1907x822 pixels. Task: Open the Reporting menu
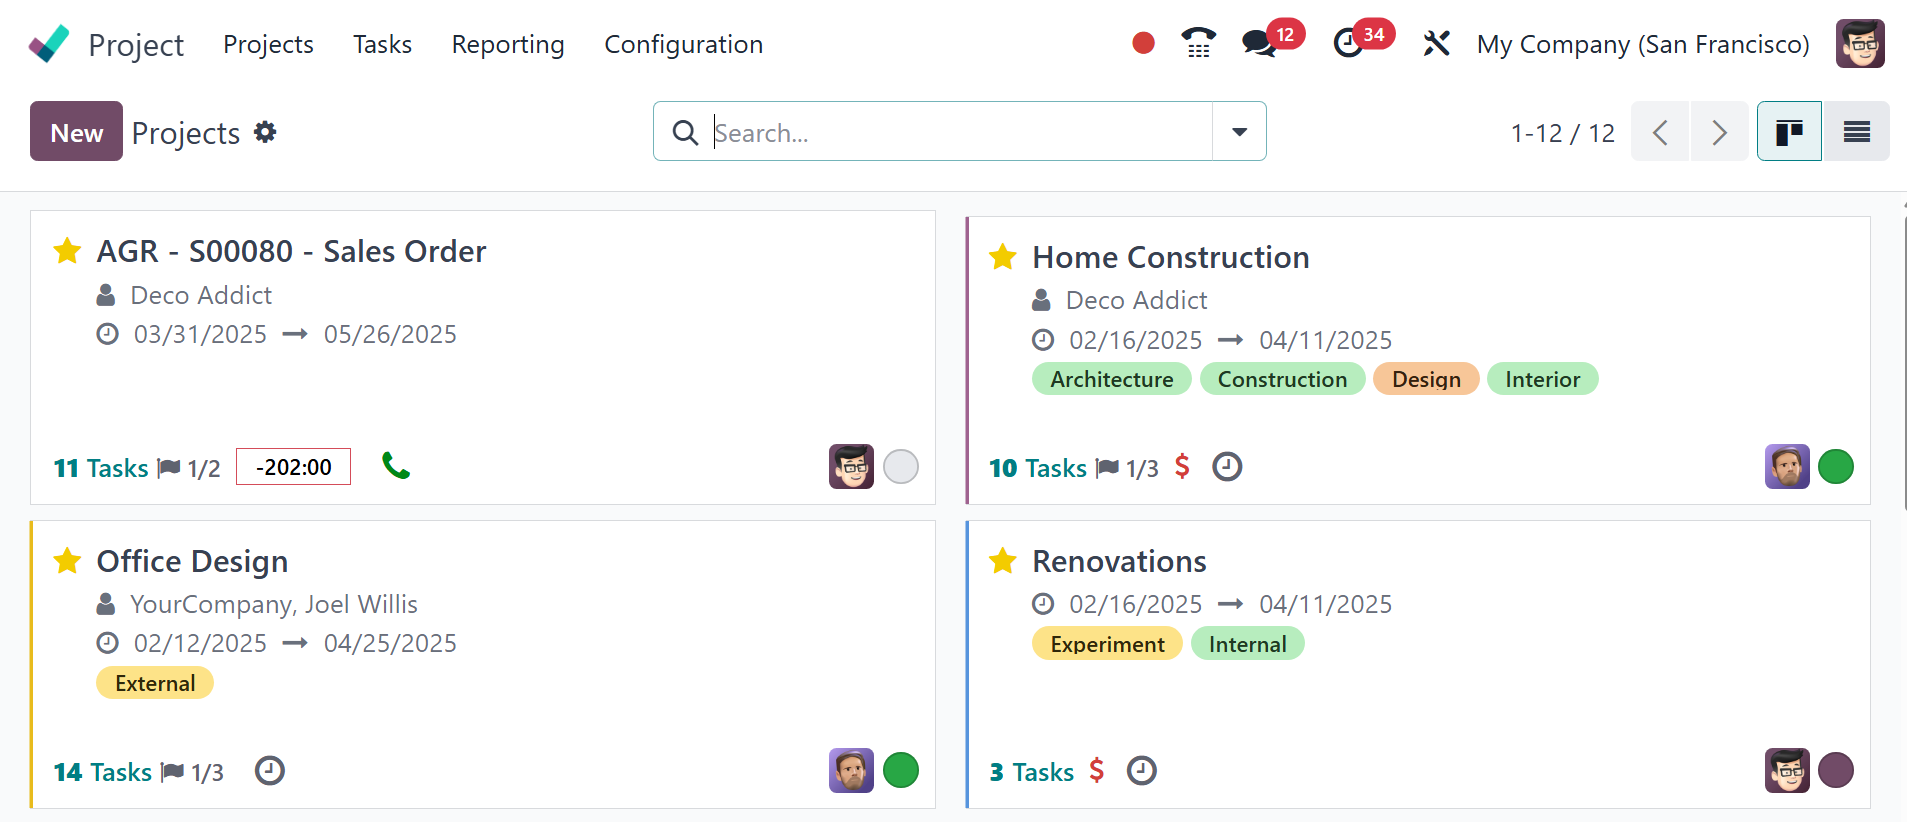click(508, 44)
